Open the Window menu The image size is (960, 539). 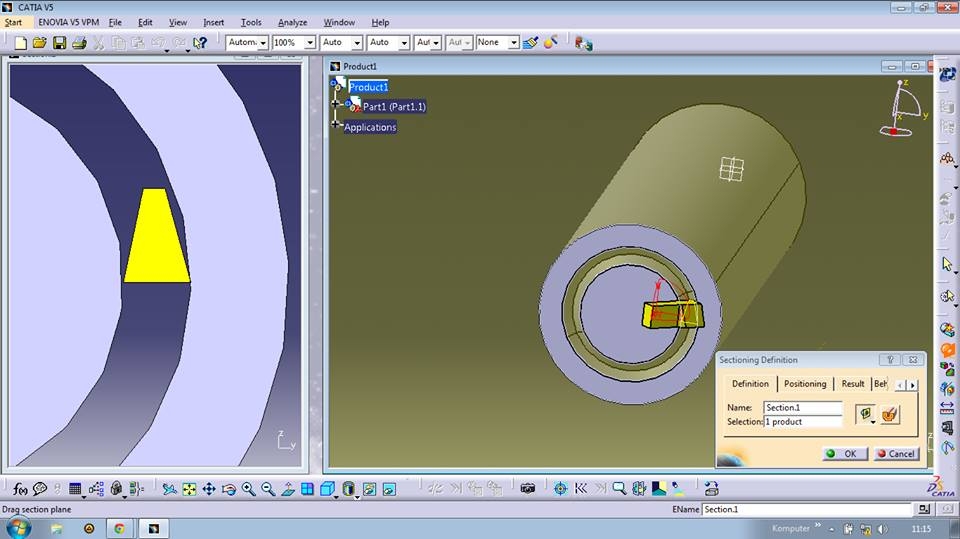(x=339, y=23)
